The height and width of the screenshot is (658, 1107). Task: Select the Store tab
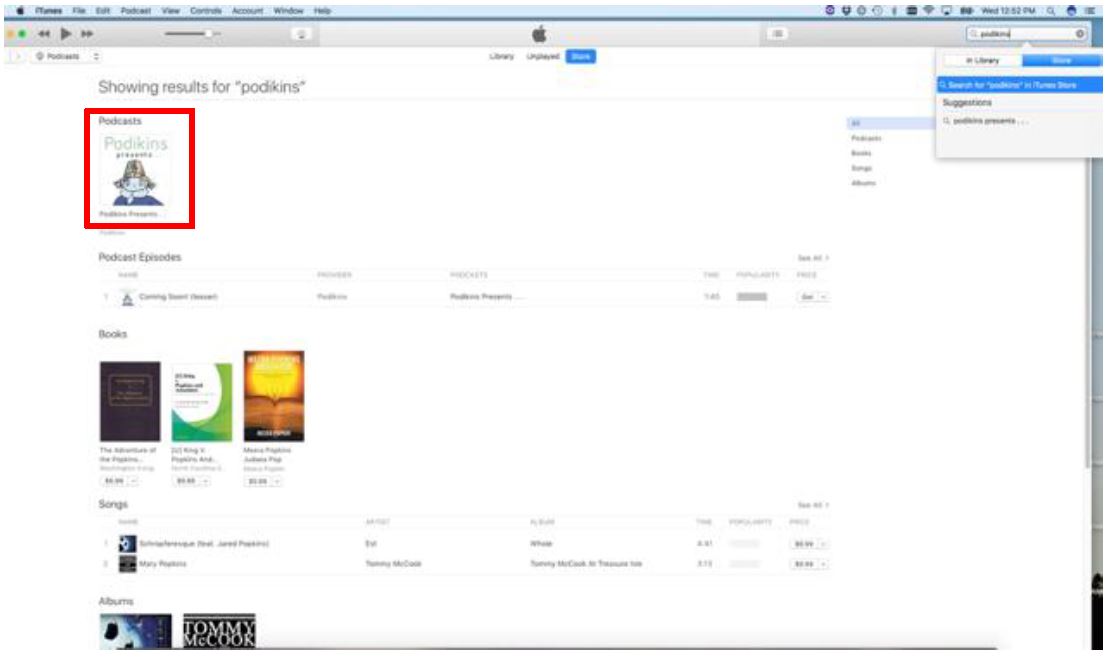(x=580, y=56)
